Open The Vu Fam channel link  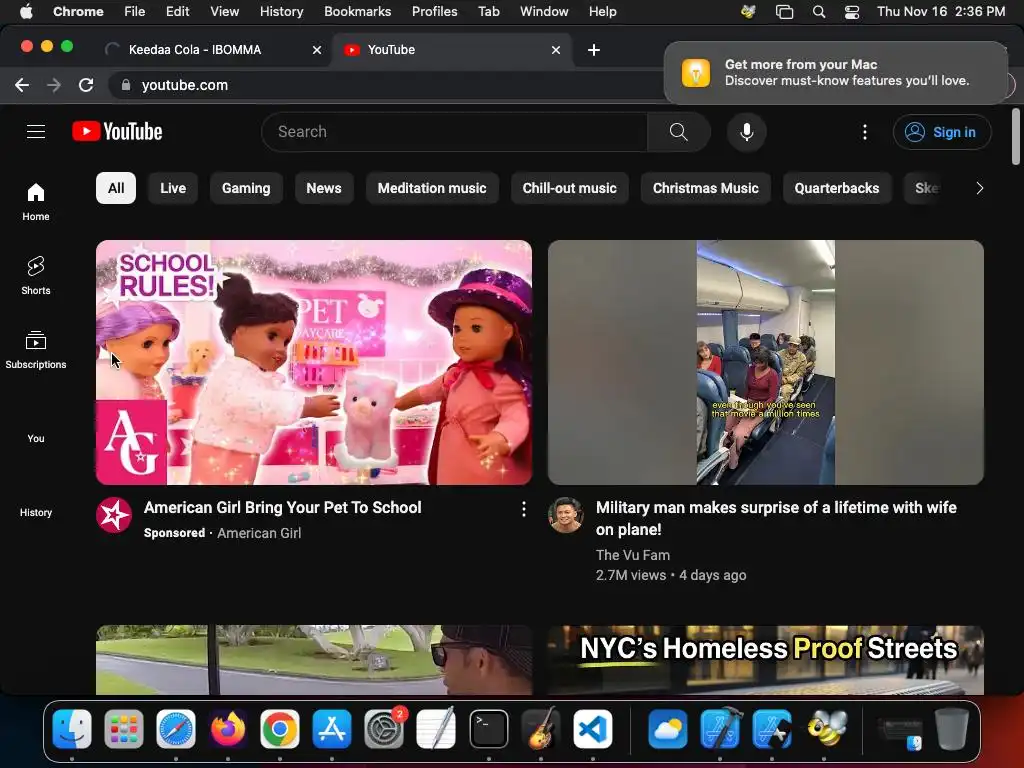[633, 555]
